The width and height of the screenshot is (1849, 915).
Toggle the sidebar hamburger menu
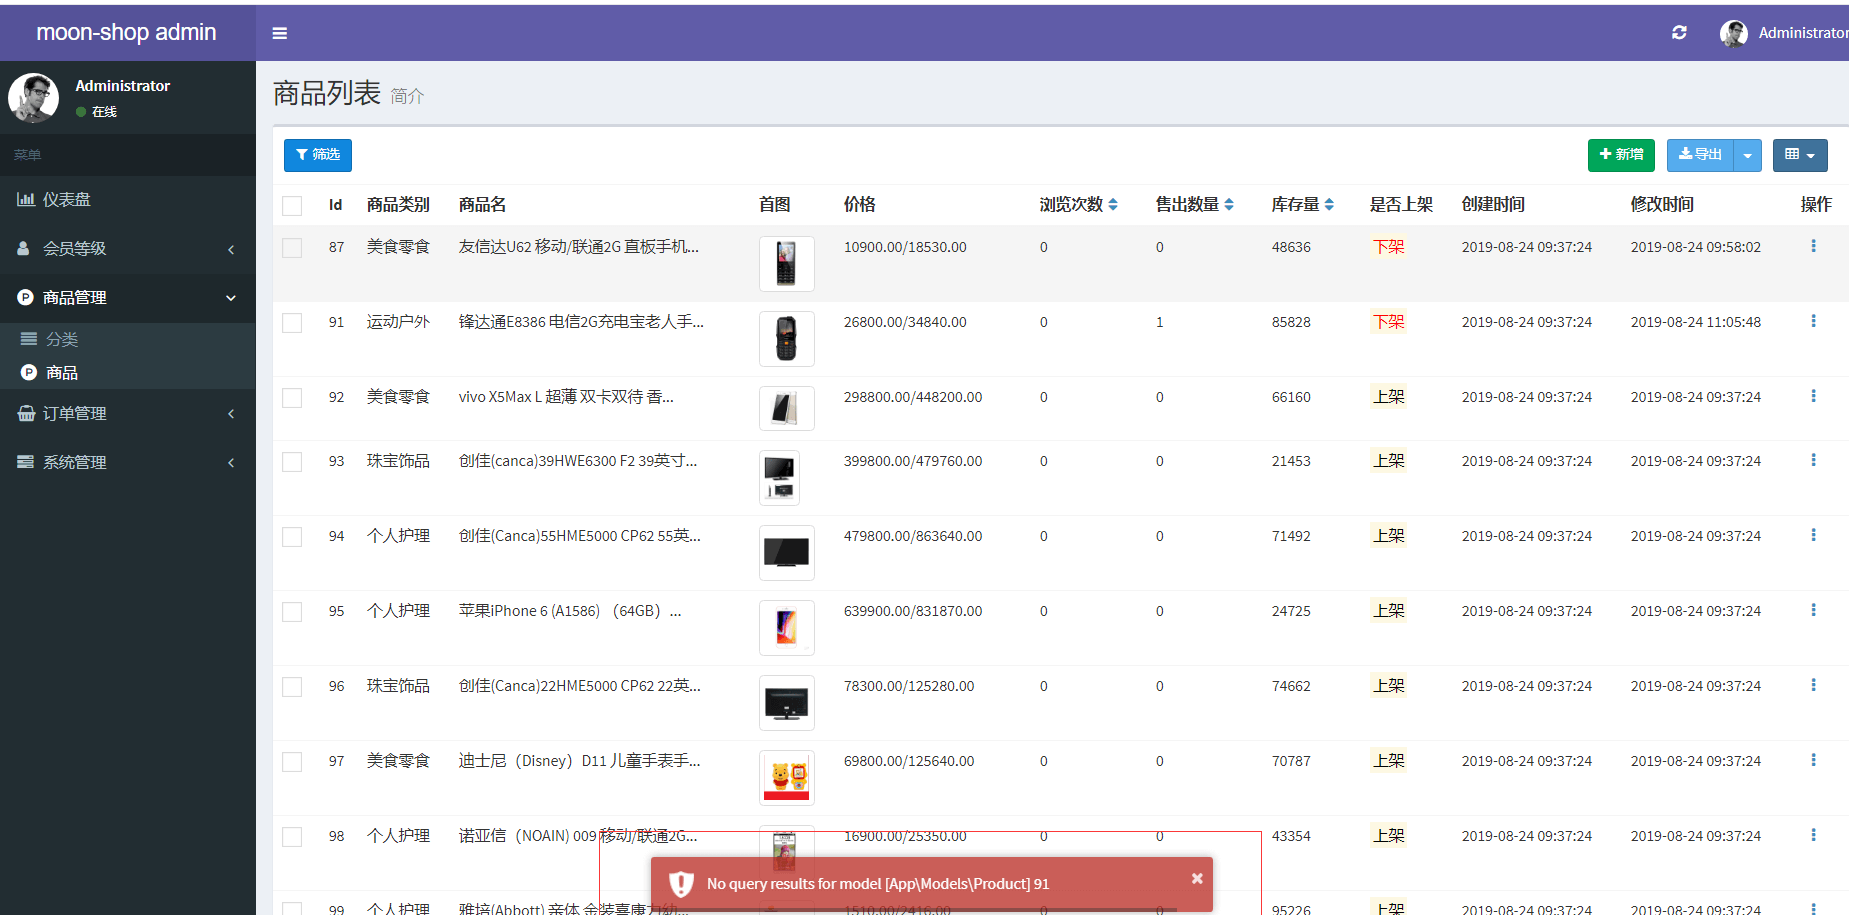click(280, 33)
